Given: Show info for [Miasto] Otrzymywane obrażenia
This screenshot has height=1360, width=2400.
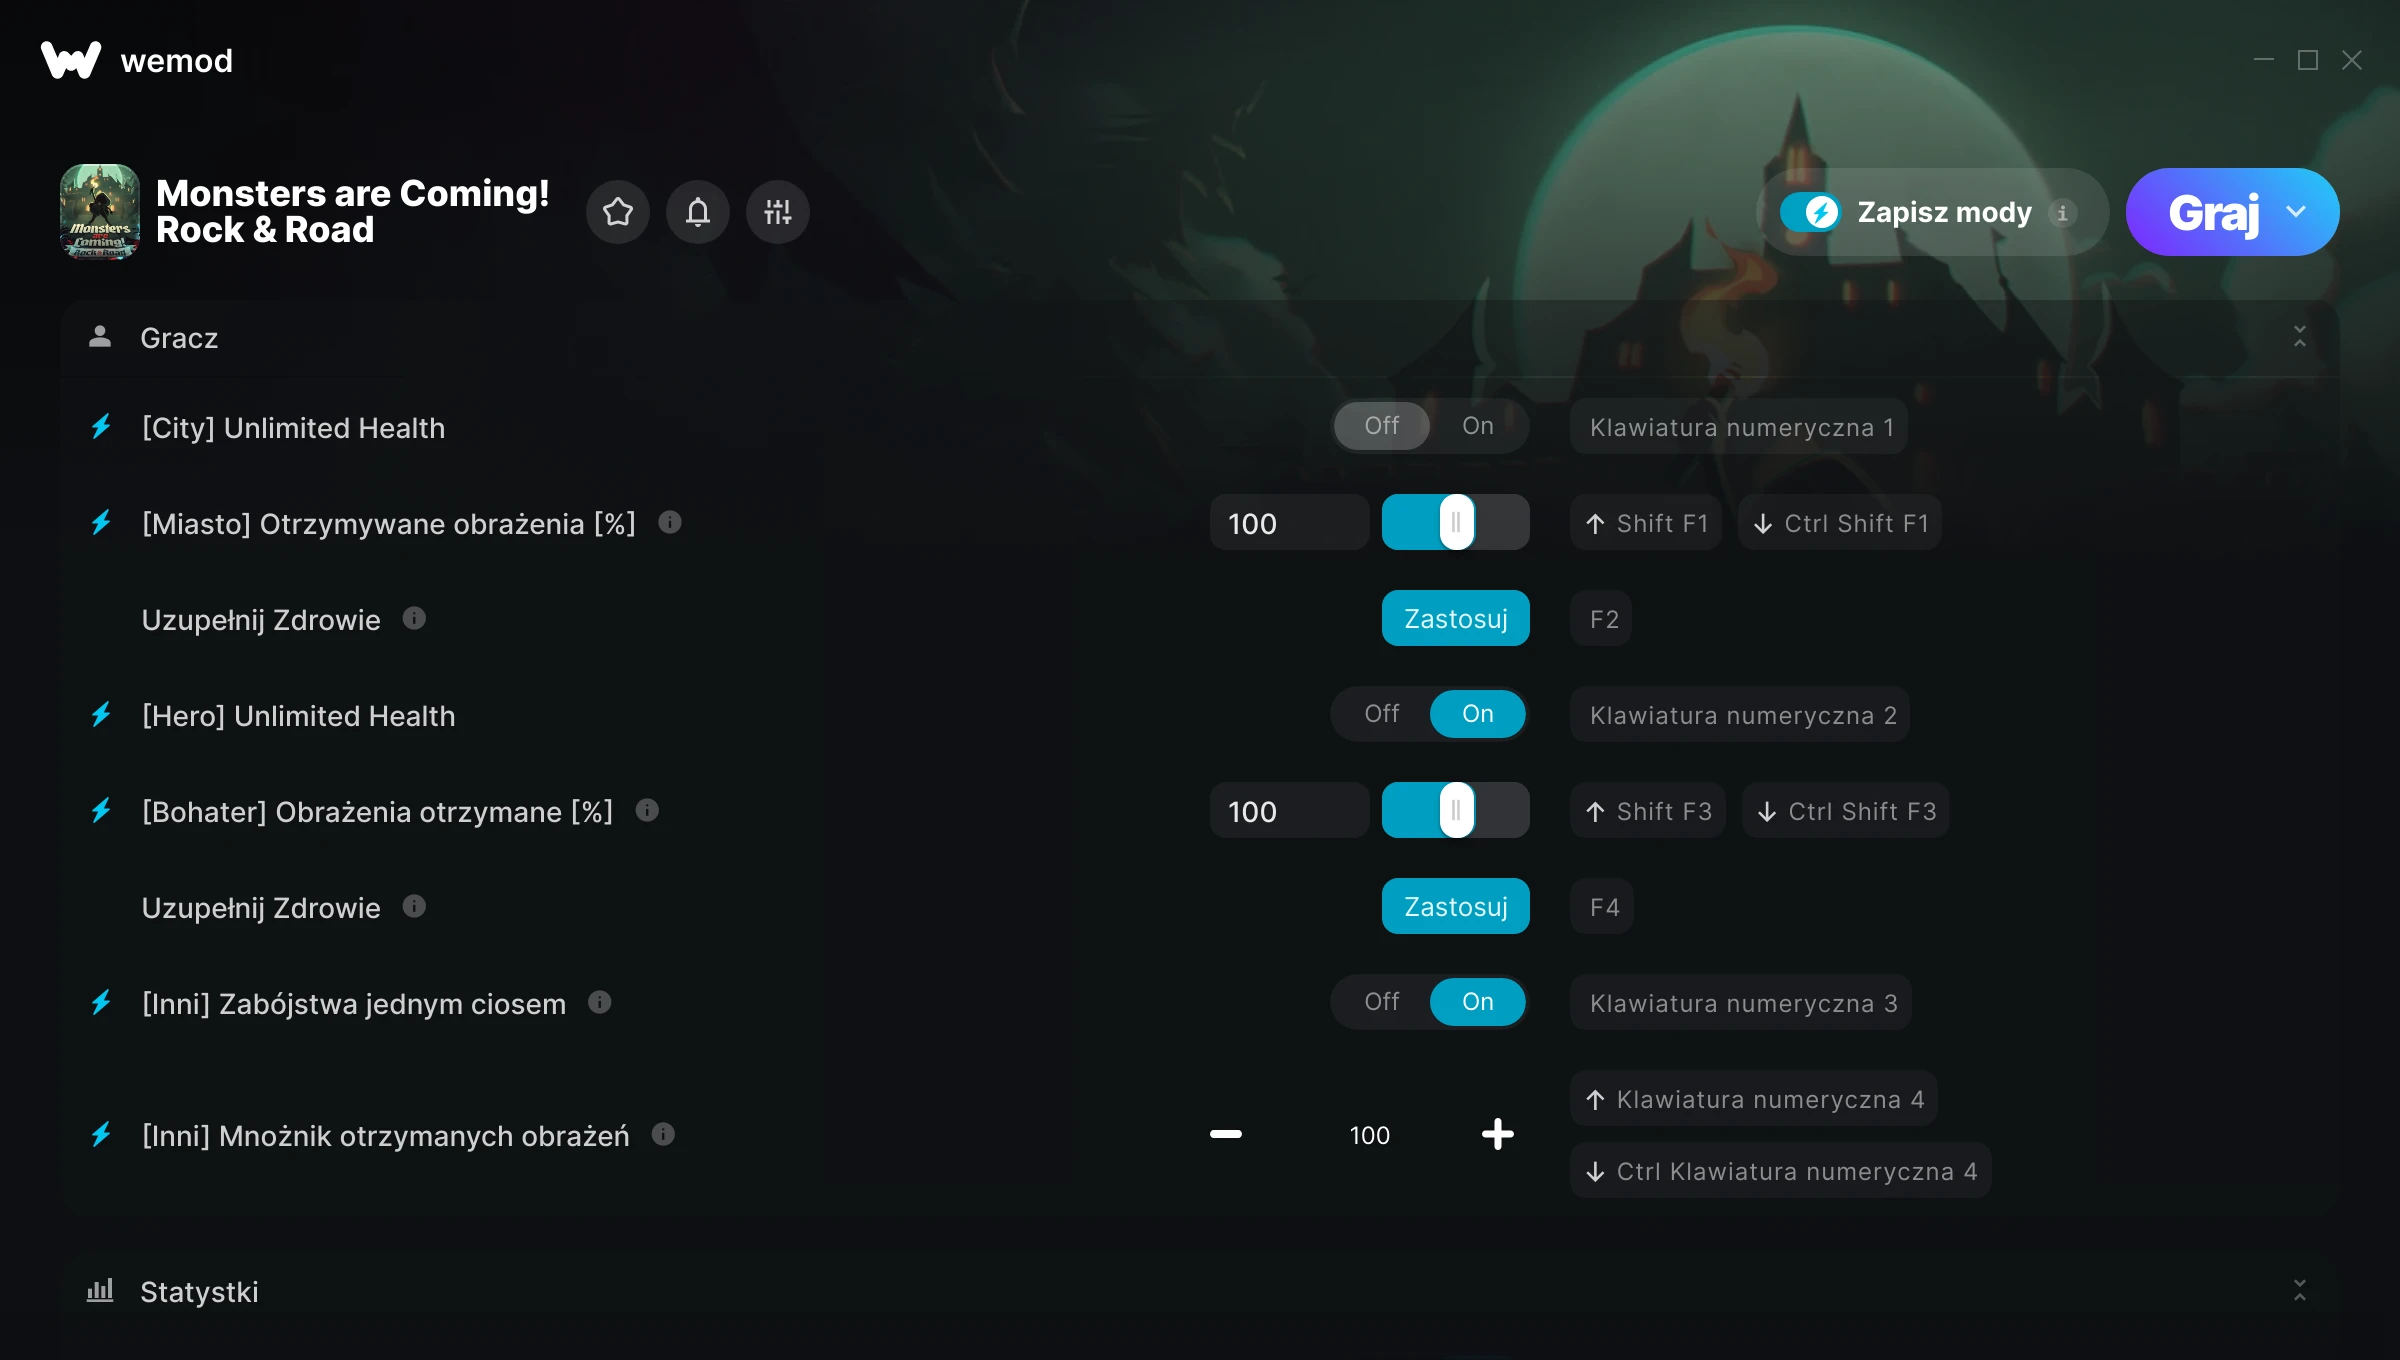Looking at the screenshot, I should pyautogui.click(x=670, y=522).
